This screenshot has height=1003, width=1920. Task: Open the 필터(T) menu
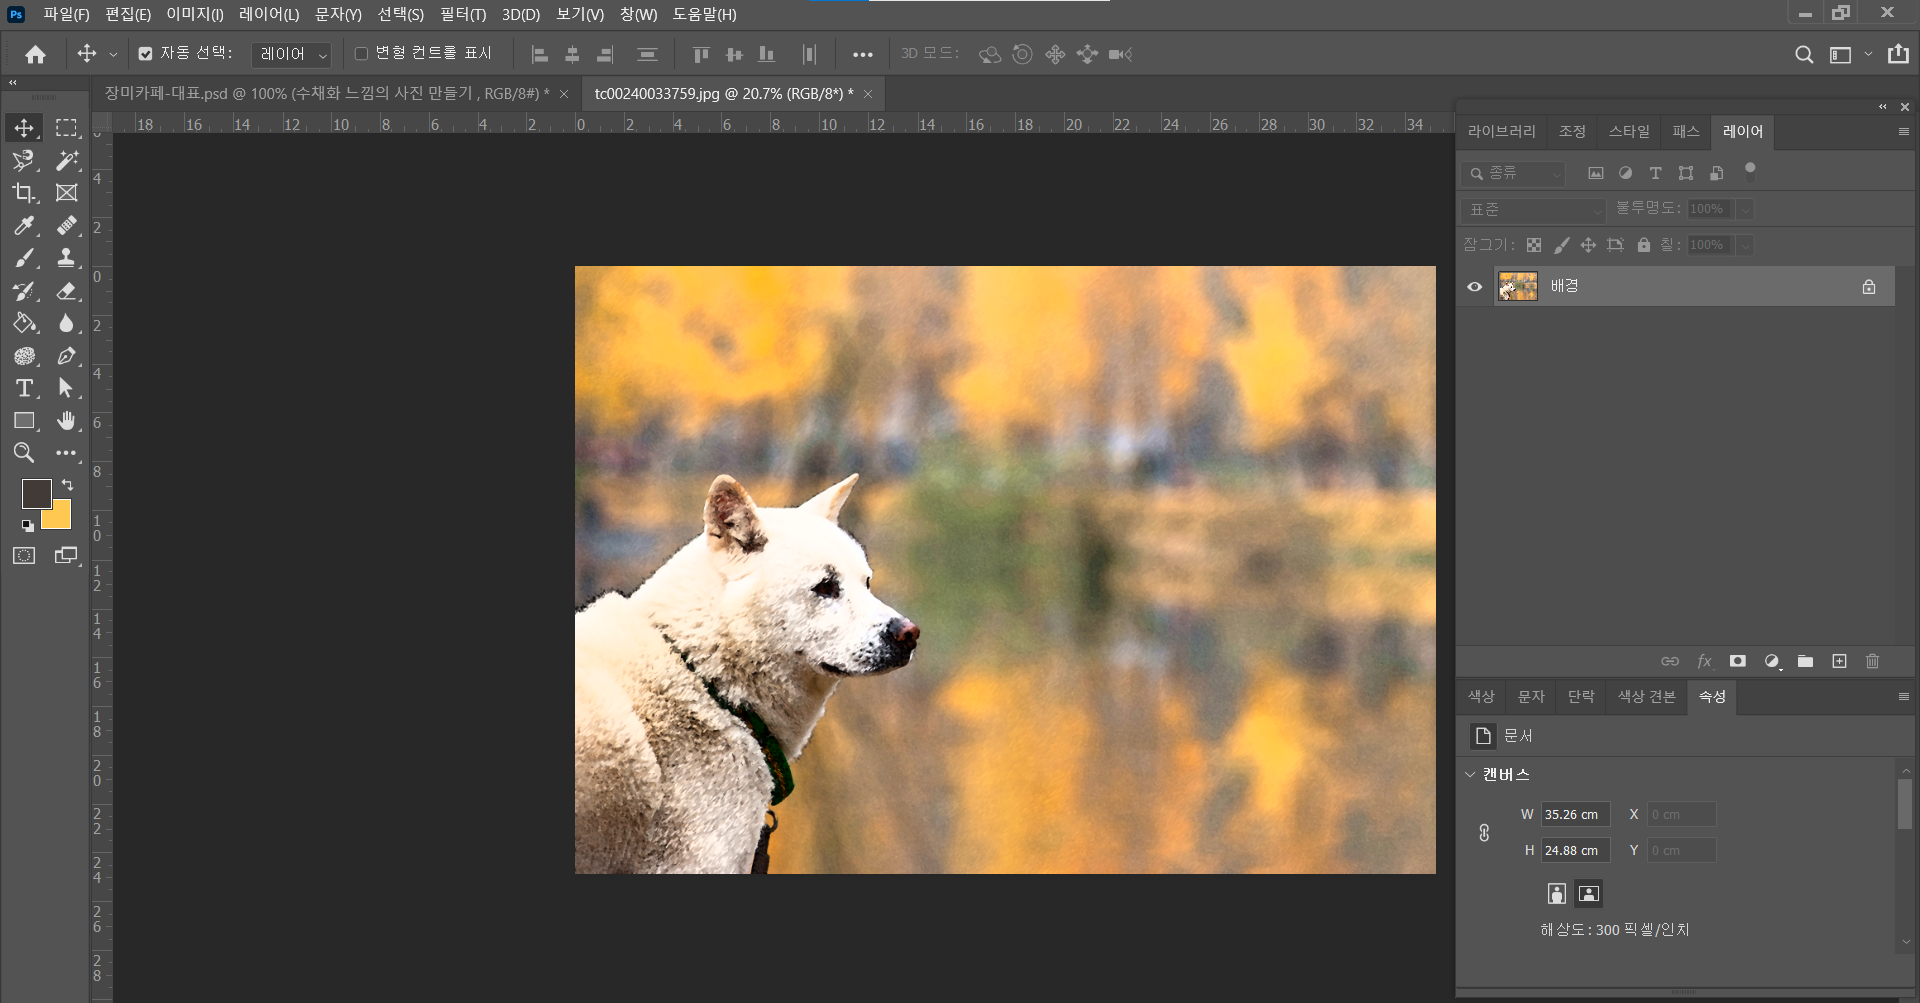(x=462, y=14)
